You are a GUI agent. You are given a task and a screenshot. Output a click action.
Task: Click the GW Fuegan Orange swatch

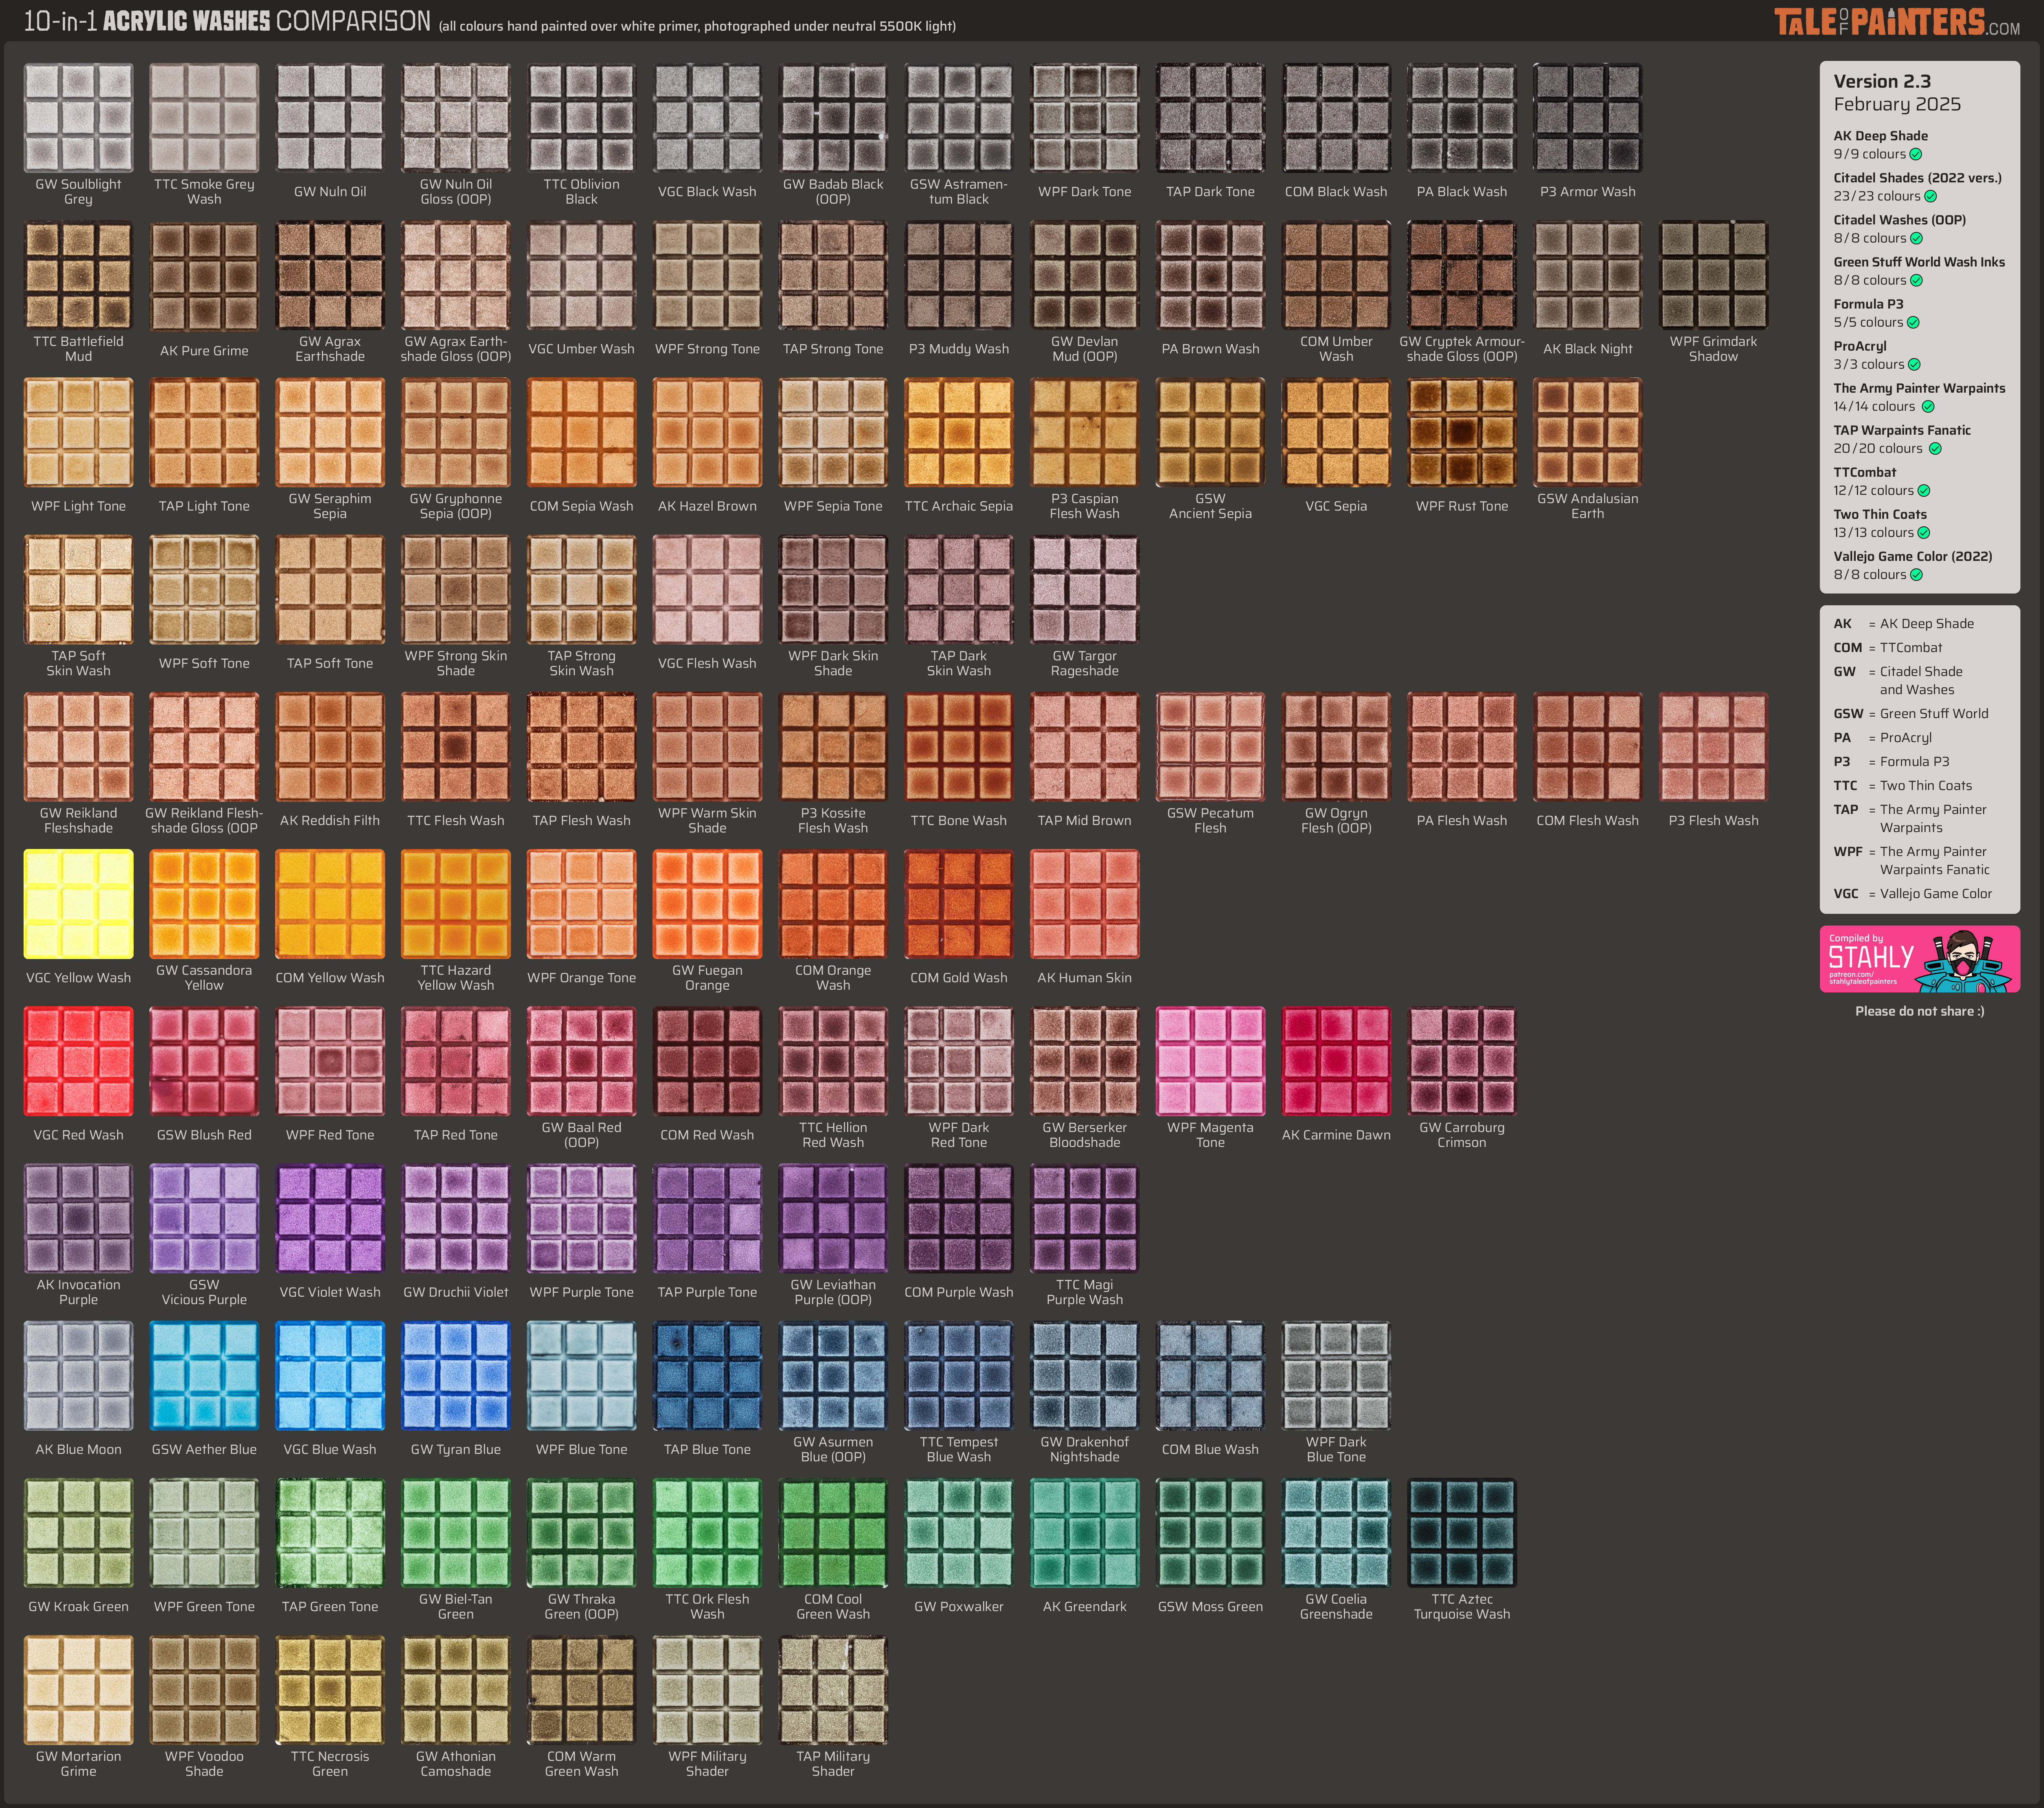[707, 904]
